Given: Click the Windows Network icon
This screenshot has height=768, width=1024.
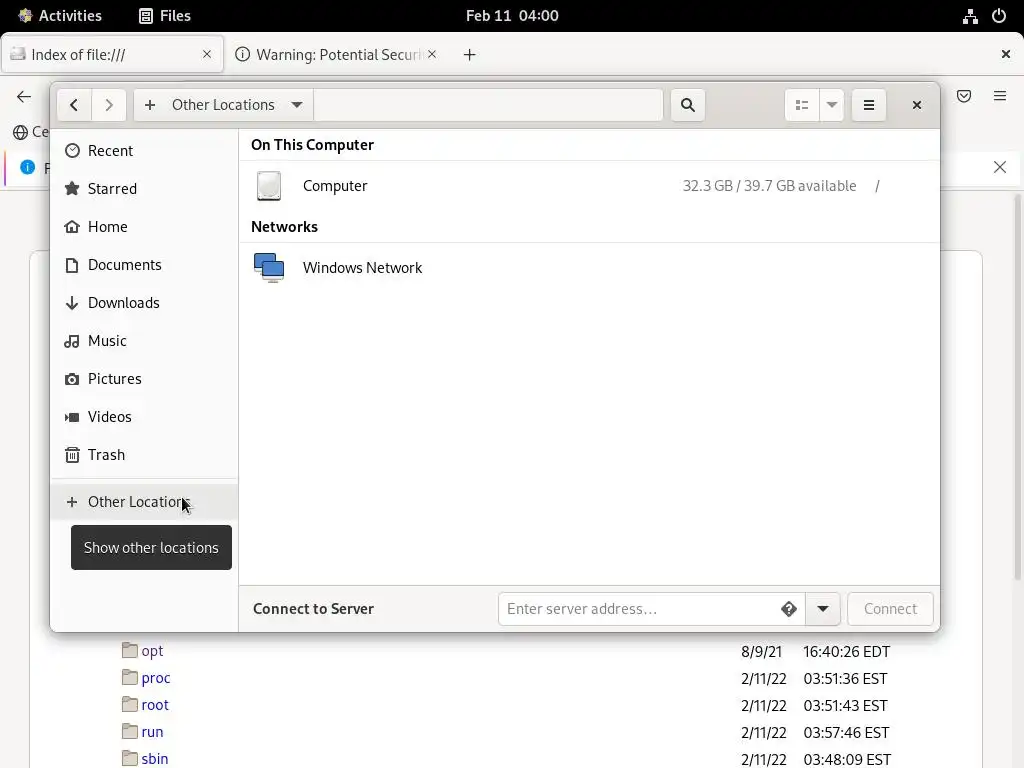Looking at the screenshot, I should tap(268, 268).
